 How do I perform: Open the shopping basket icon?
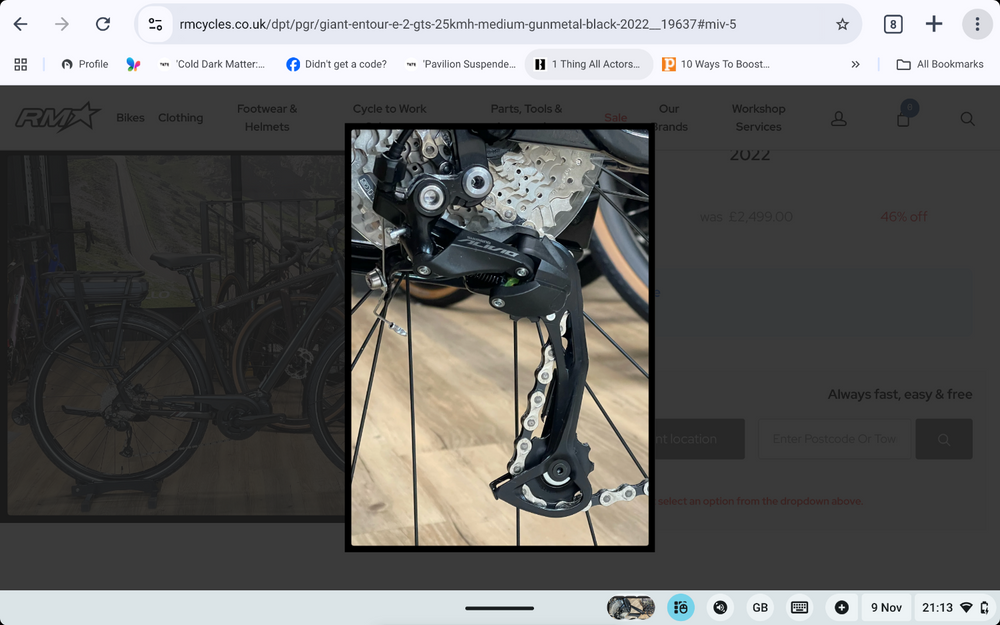904,118
